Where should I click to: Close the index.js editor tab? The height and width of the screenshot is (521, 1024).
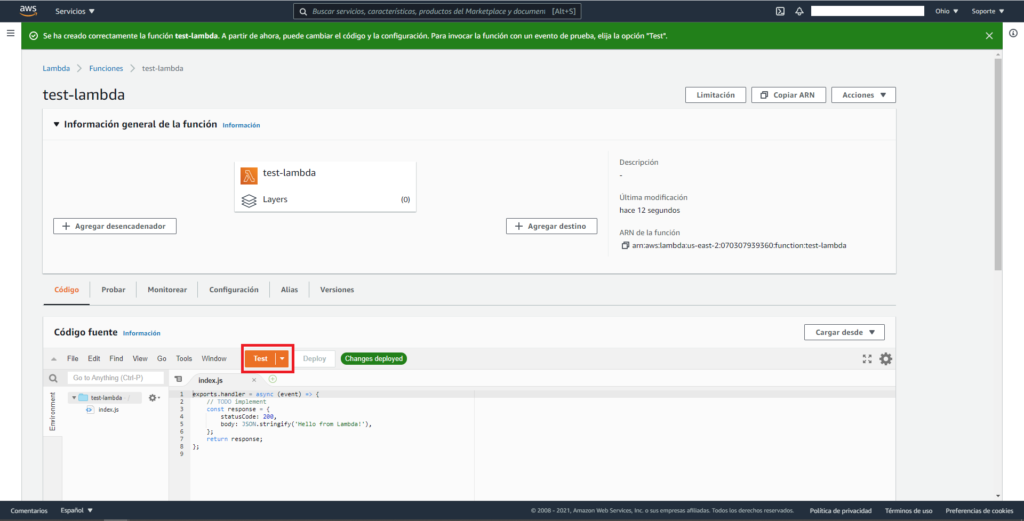[x=254, y=380]
